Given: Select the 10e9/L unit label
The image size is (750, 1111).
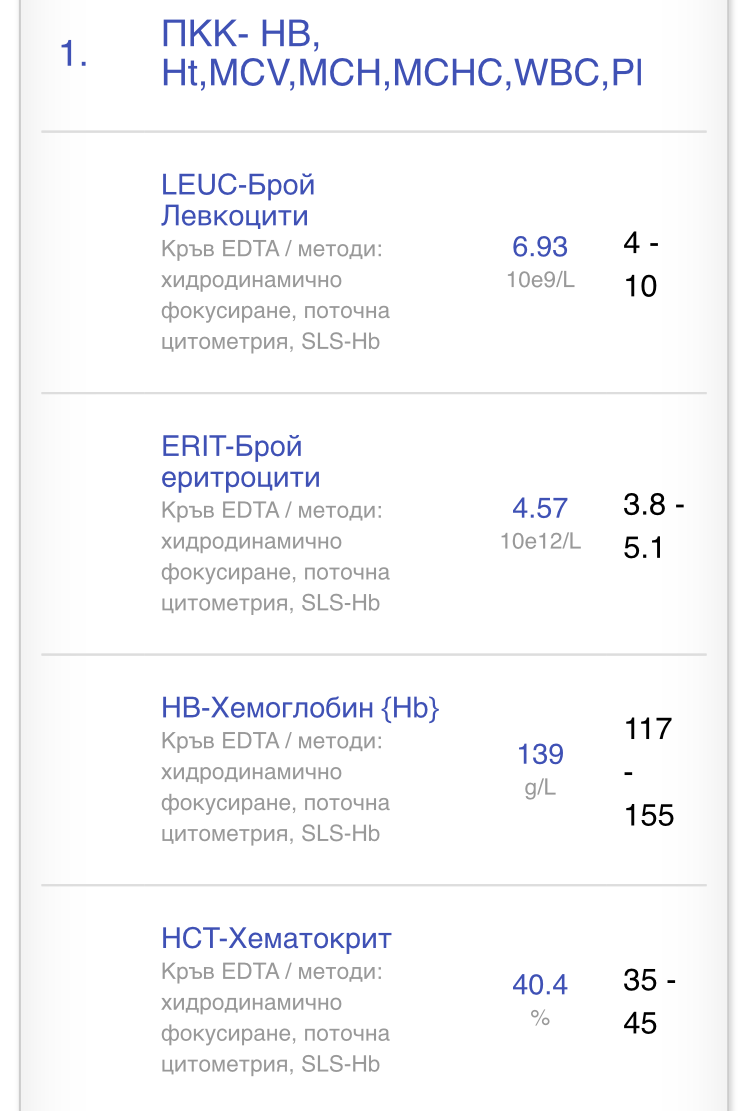Looking at the screenshot, I should (540, 279).
